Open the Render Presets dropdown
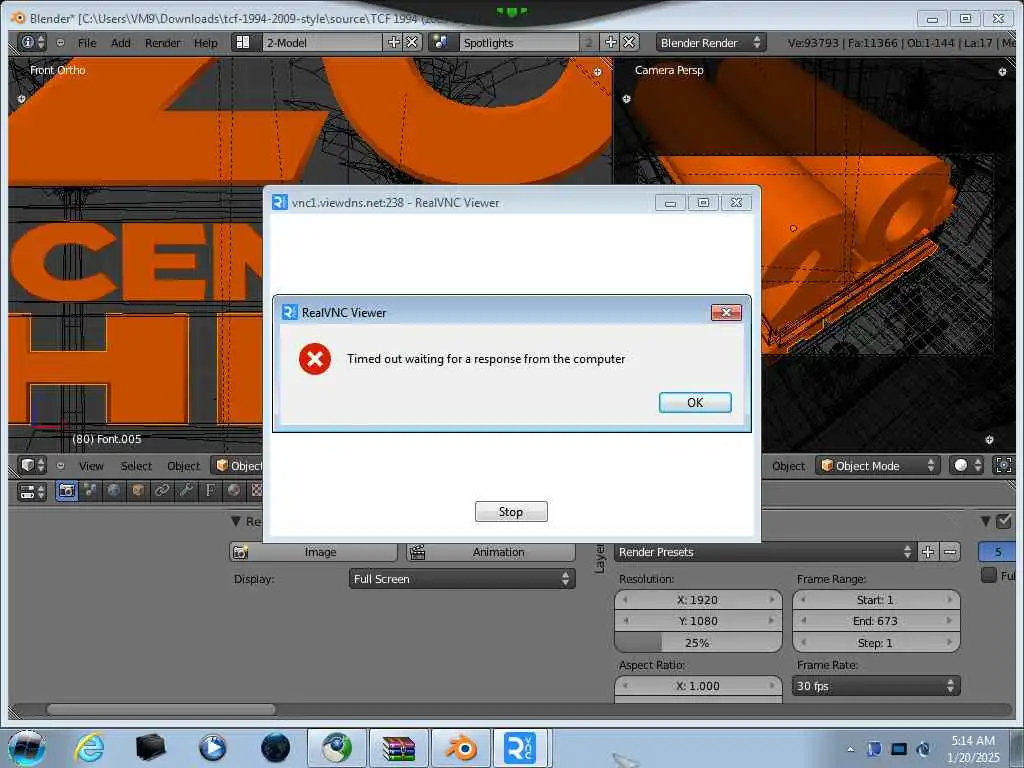Image resolution: width=1024 pixels, height=768 pixels. 764,552
